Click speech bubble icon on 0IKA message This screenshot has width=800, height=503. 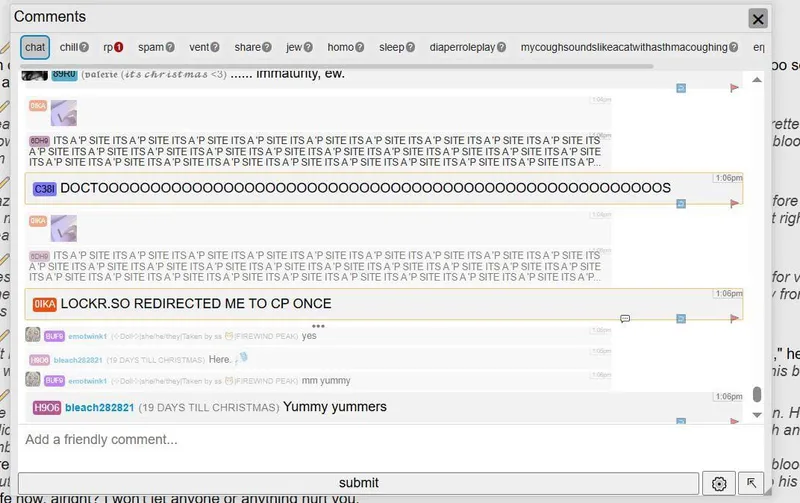625,318
